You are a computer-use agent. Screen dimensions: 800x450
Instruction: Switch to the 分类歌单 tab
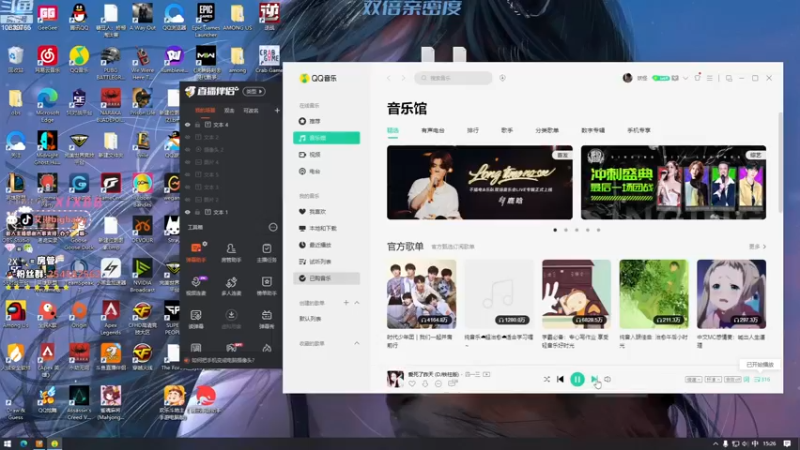coord(547,131)
